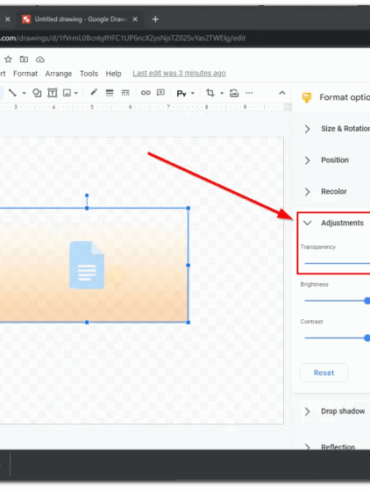Star the drawing with the star icon
370x490 pixels.
pyautogui.click(x=8, y=59)
